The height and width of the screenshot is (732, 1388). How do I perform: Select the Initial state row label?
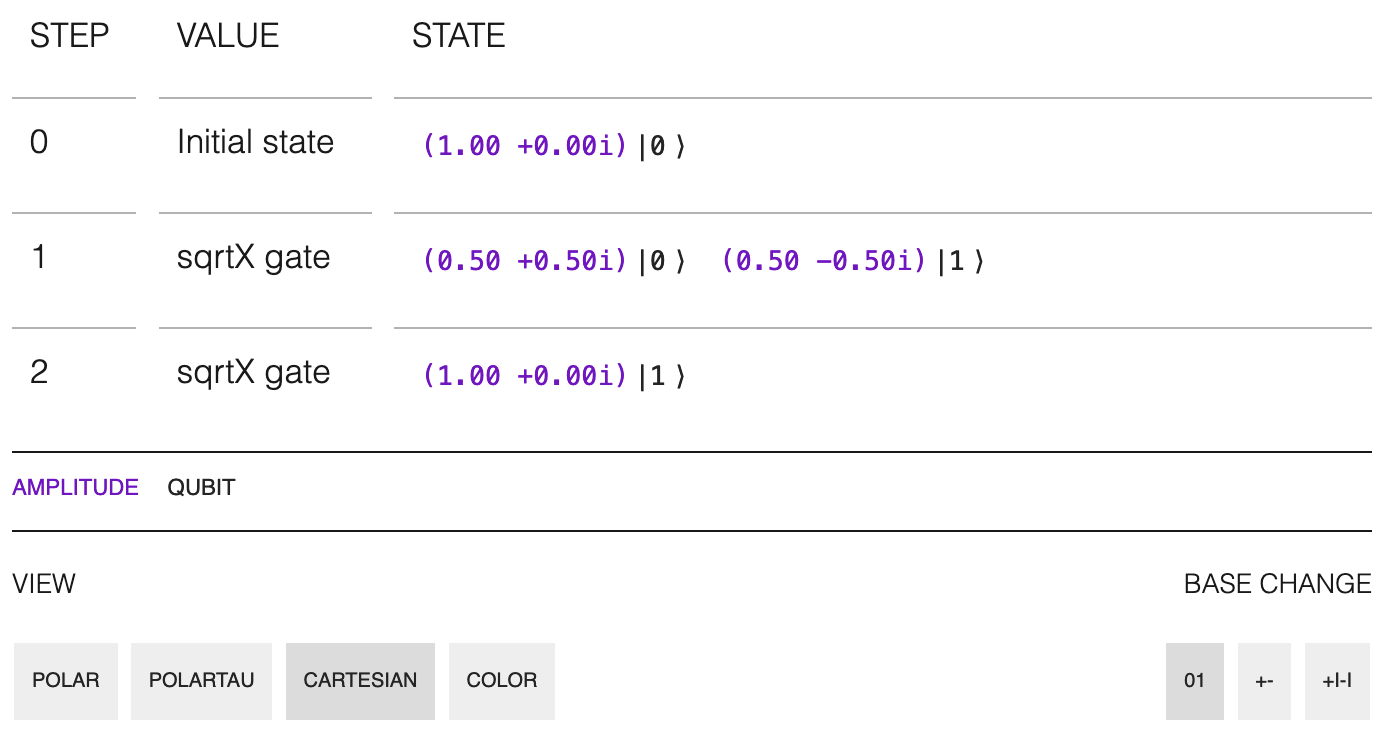click(x=255, y=143)
